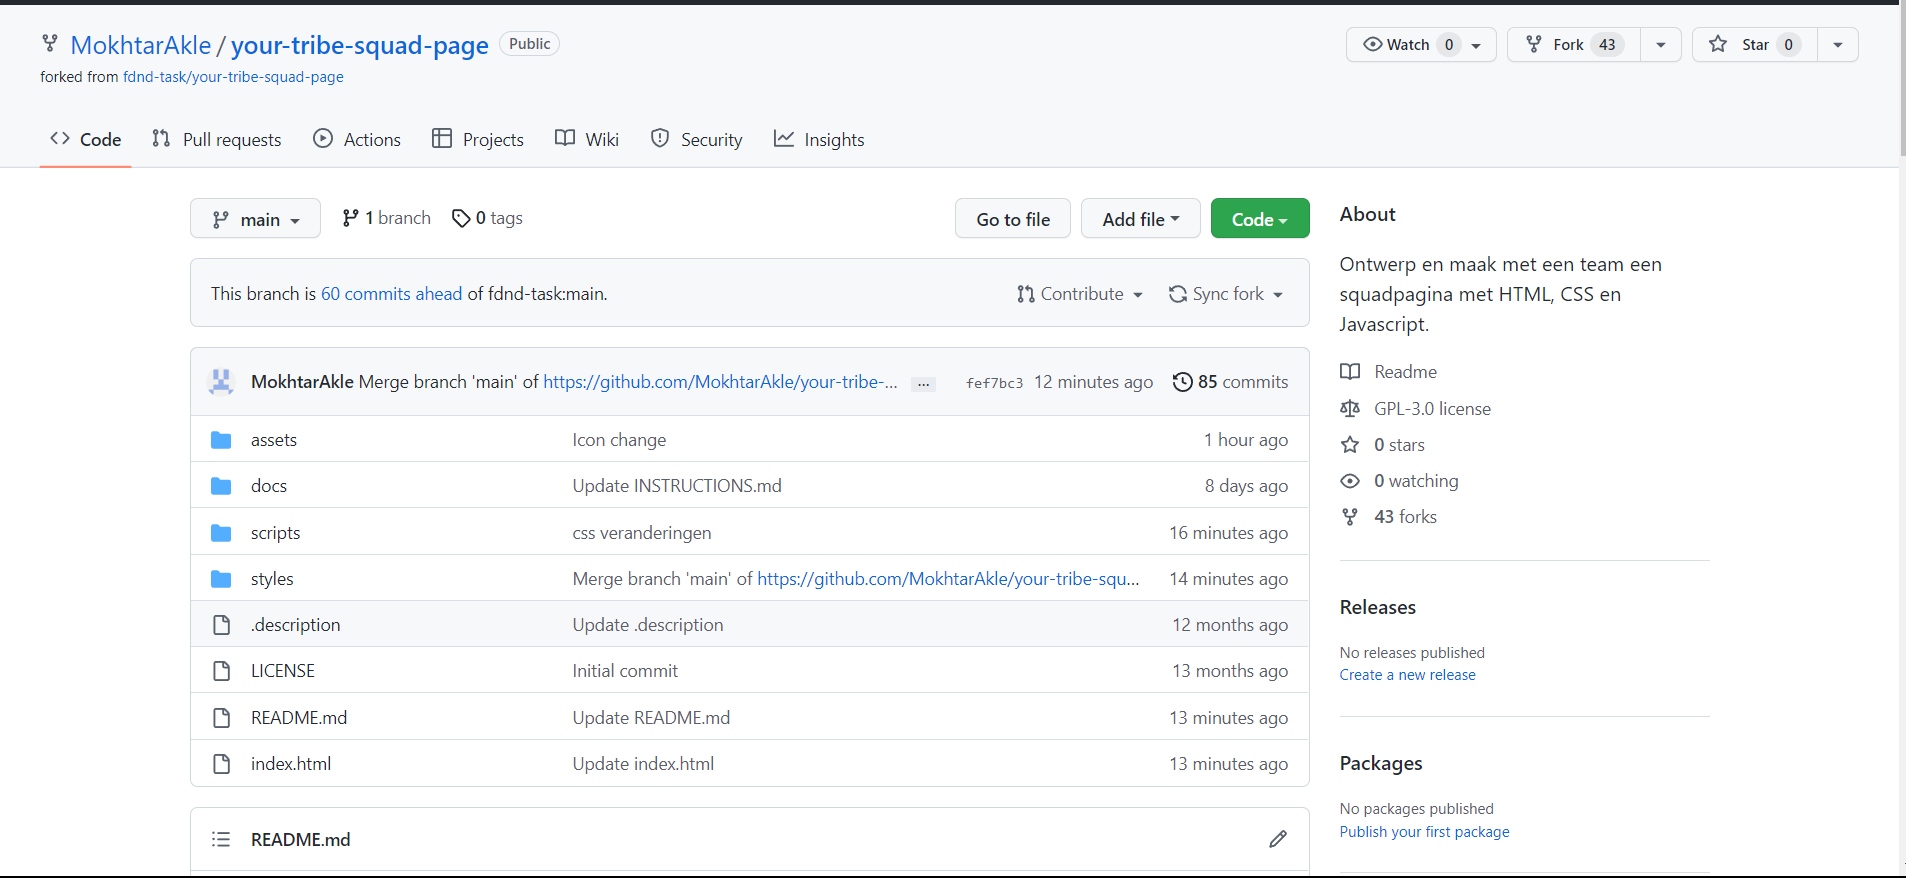Open the LICENSE file name
Image resolution: width=1906 pixels, height=878 pixels.
click(x=283, y=671)
